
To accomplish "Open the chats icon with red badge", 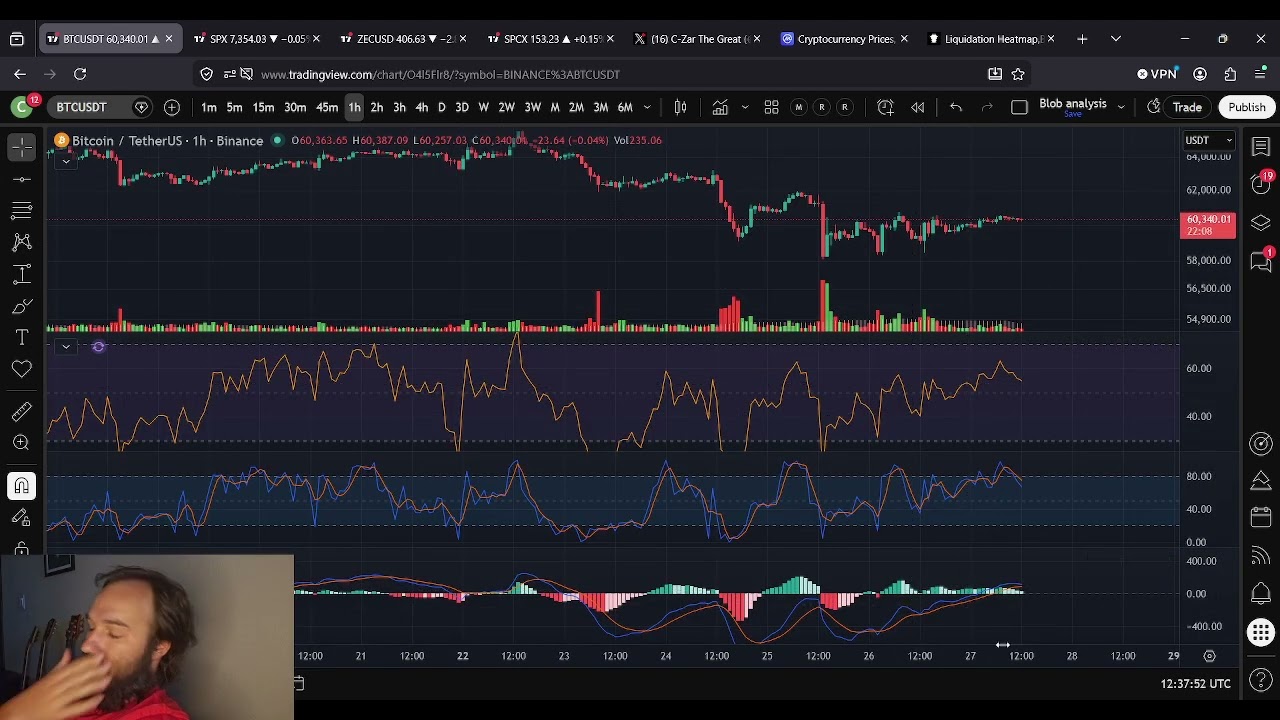I will pyautogui.click(x=1261, y=261).
